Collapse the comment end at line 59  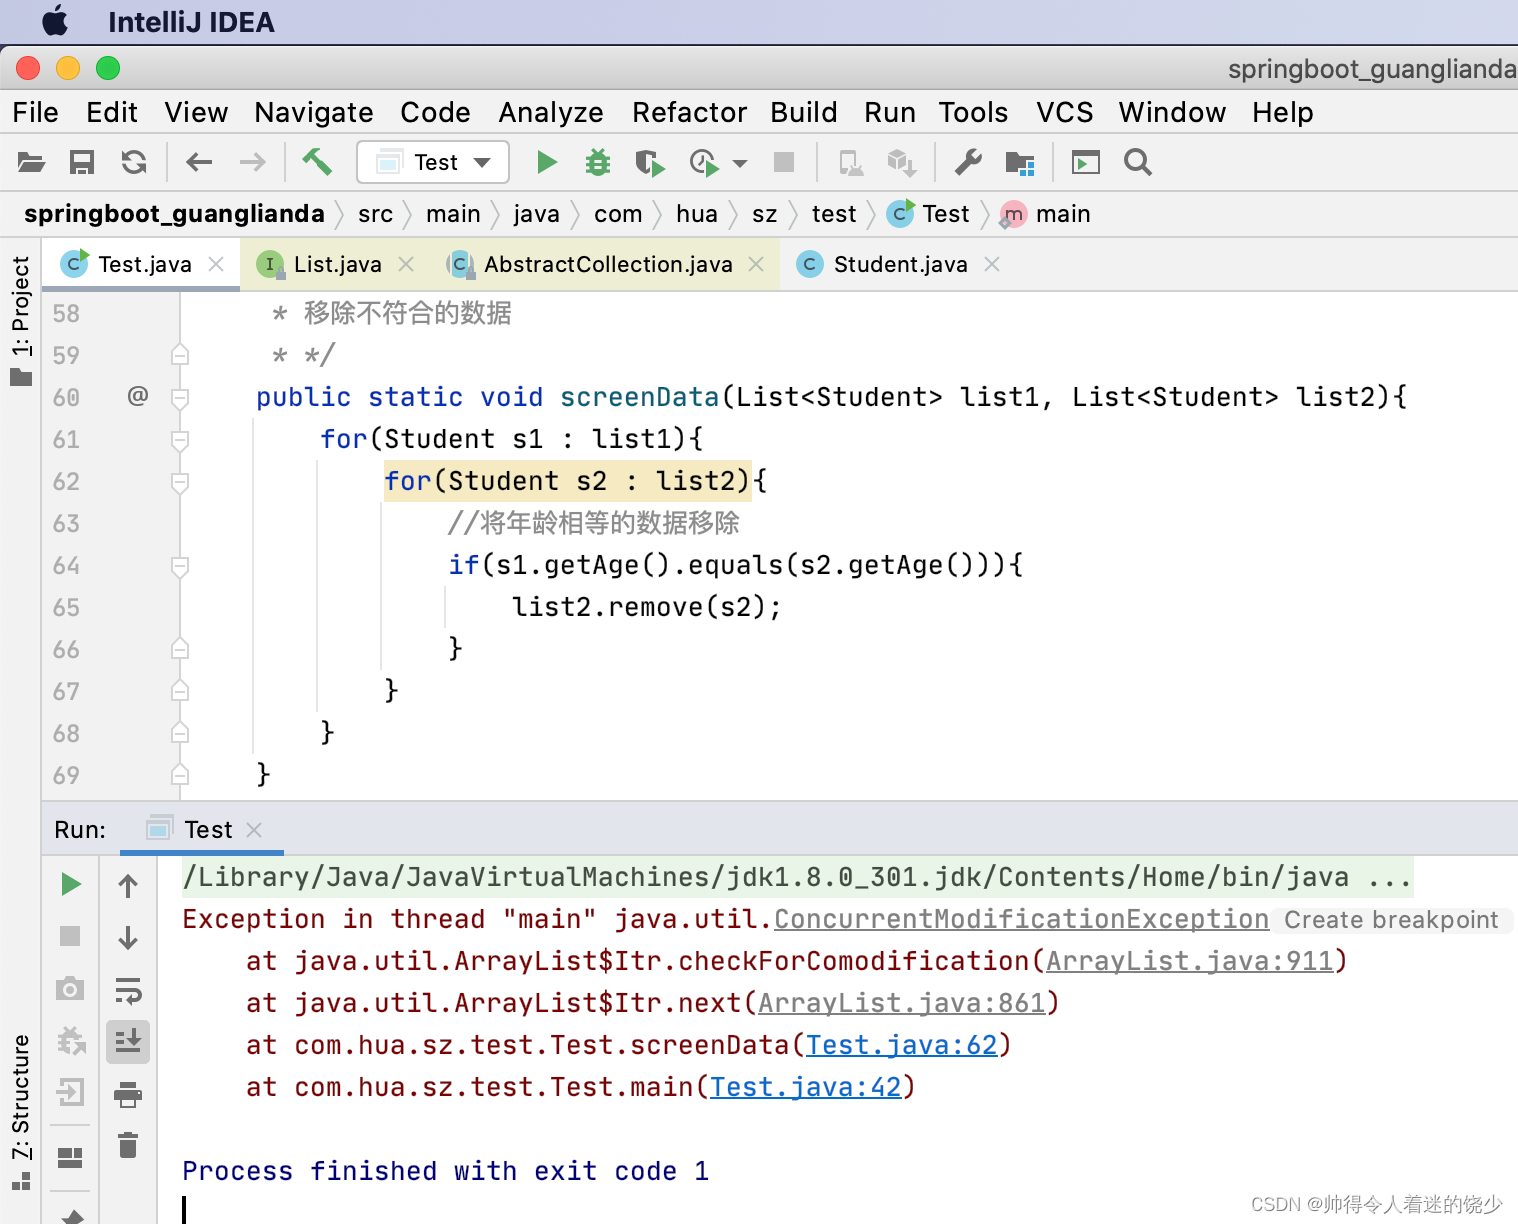pos(180,355)
